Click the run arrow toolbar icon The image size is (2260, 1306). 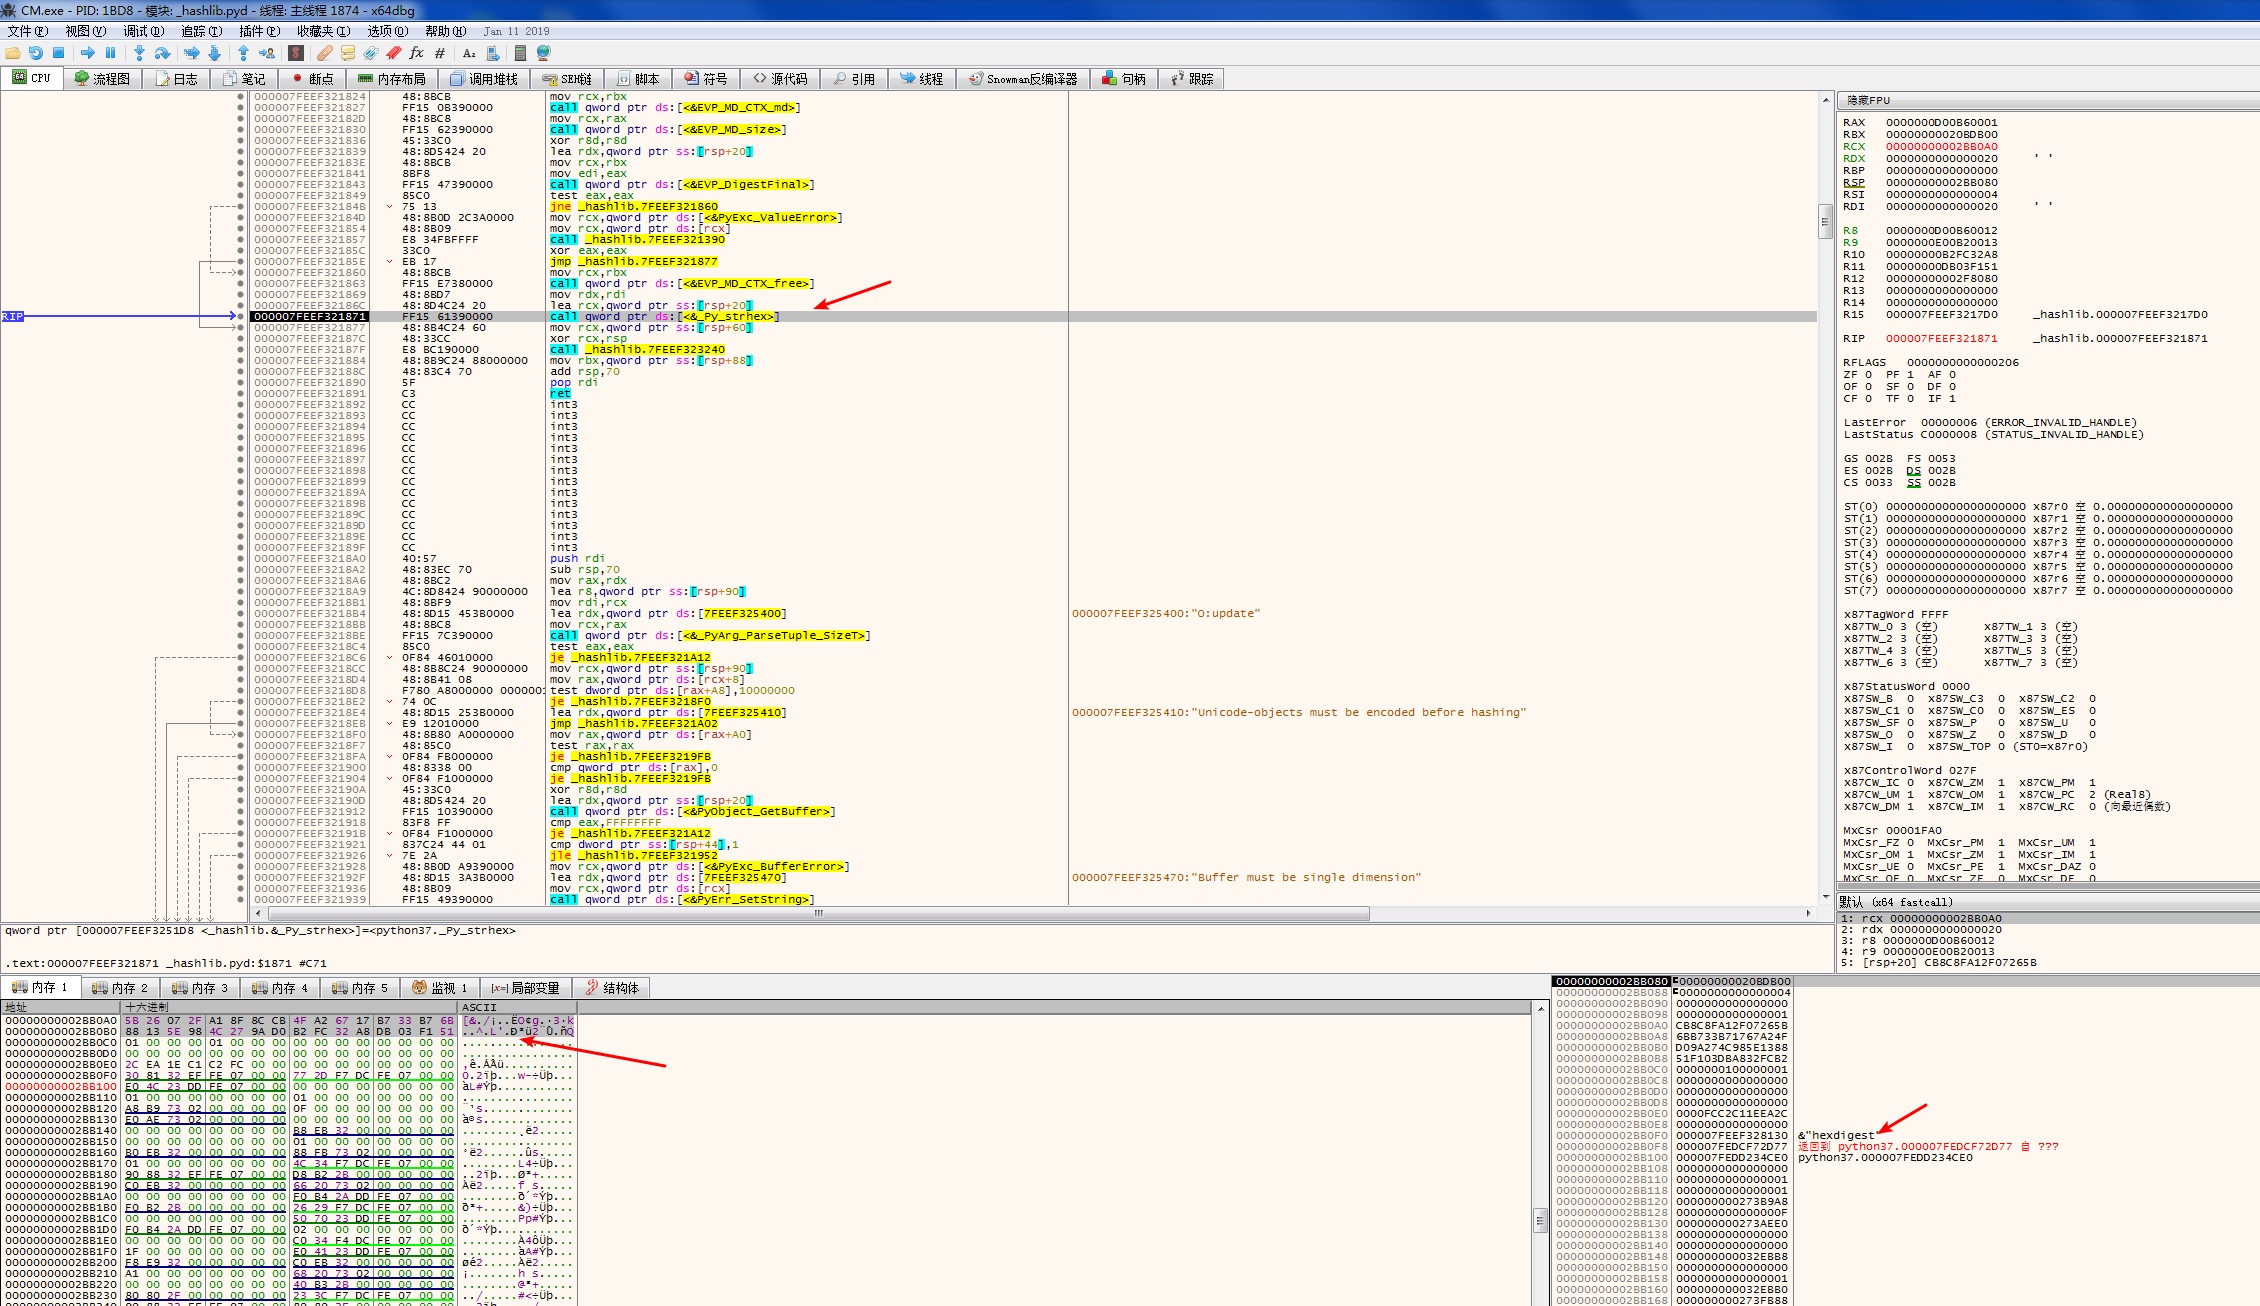click(x=88, y=53)
